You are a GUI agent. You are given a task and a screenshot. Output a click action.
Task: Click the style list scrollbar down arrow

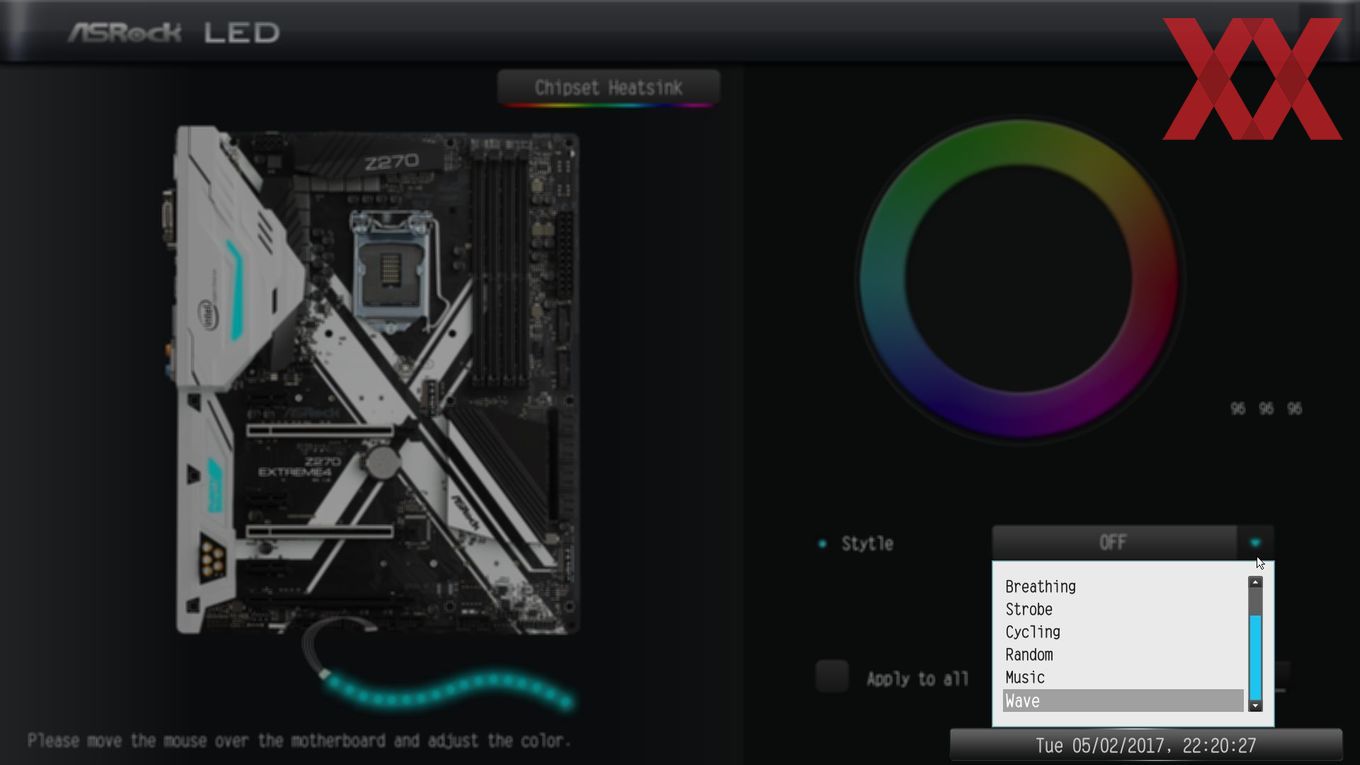tap(1255, 706)
